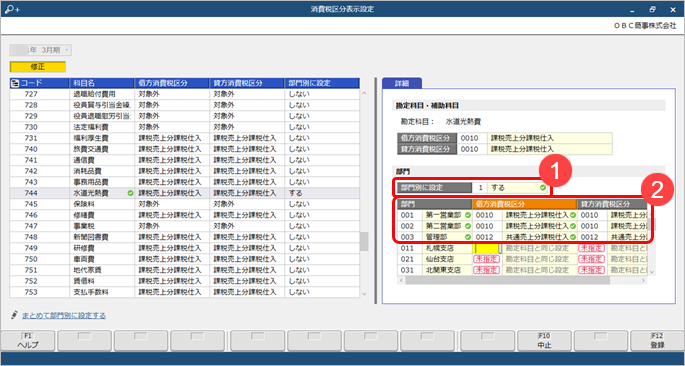
Task: Select row 749 研修費
Action: point(184,248)
